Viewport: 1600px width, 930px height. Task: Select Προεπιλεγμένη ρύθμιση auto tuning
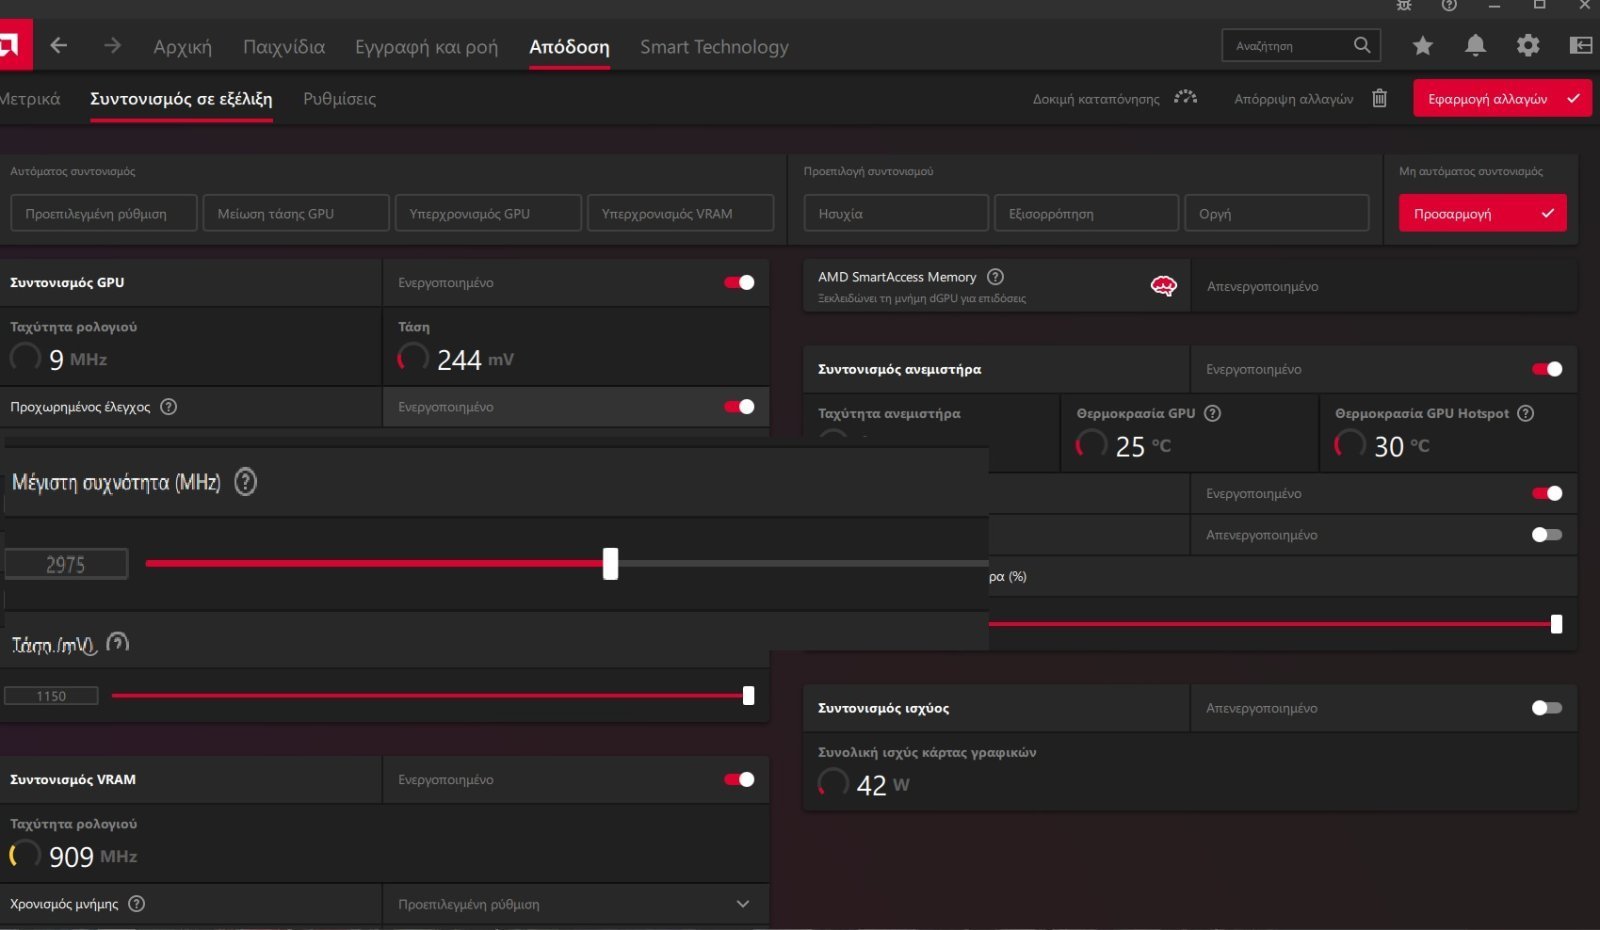(x=104, y=213)
